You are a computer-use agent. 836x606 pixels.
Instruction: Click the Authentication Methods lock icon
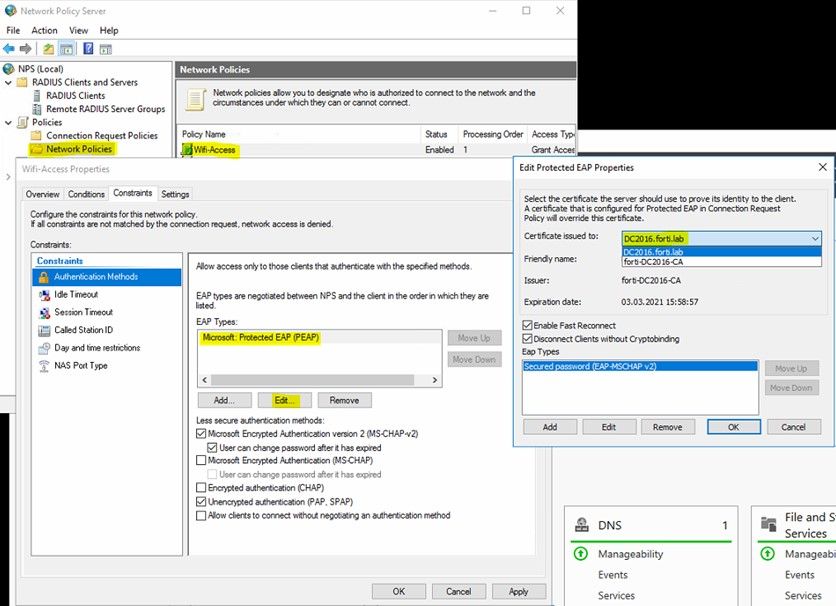pyautogui.click(x=44, y=277)
